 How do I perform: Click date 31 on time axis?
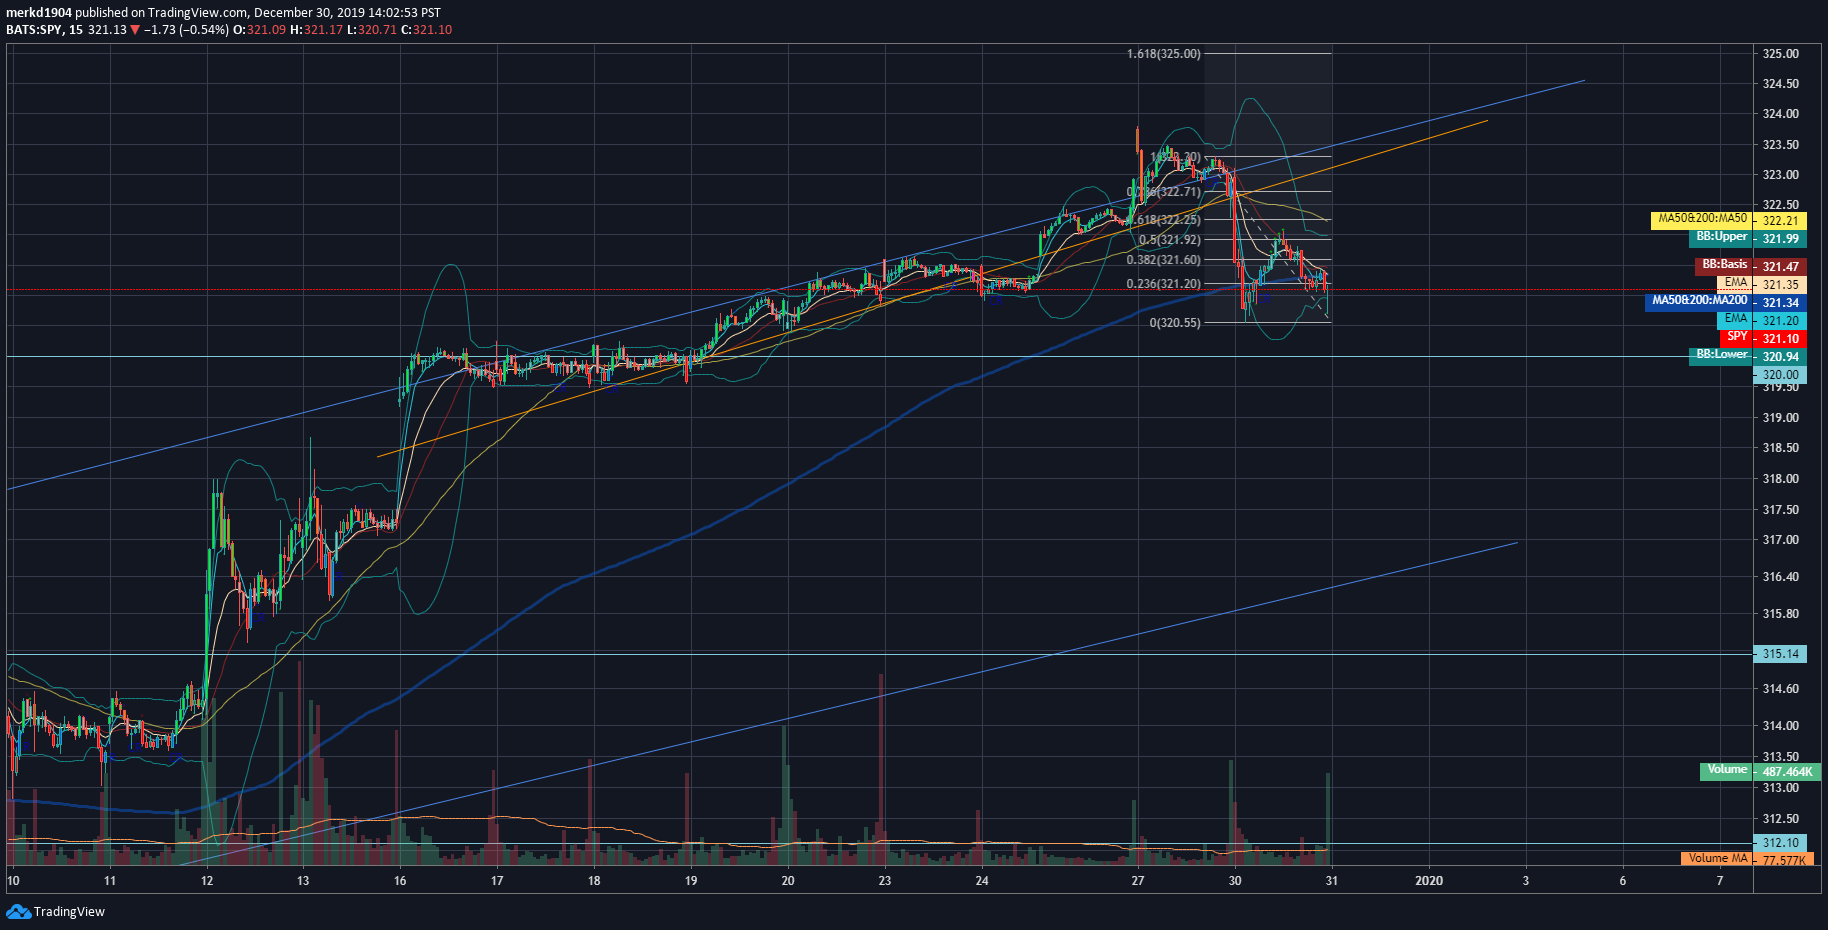(x=1332, y=881)
